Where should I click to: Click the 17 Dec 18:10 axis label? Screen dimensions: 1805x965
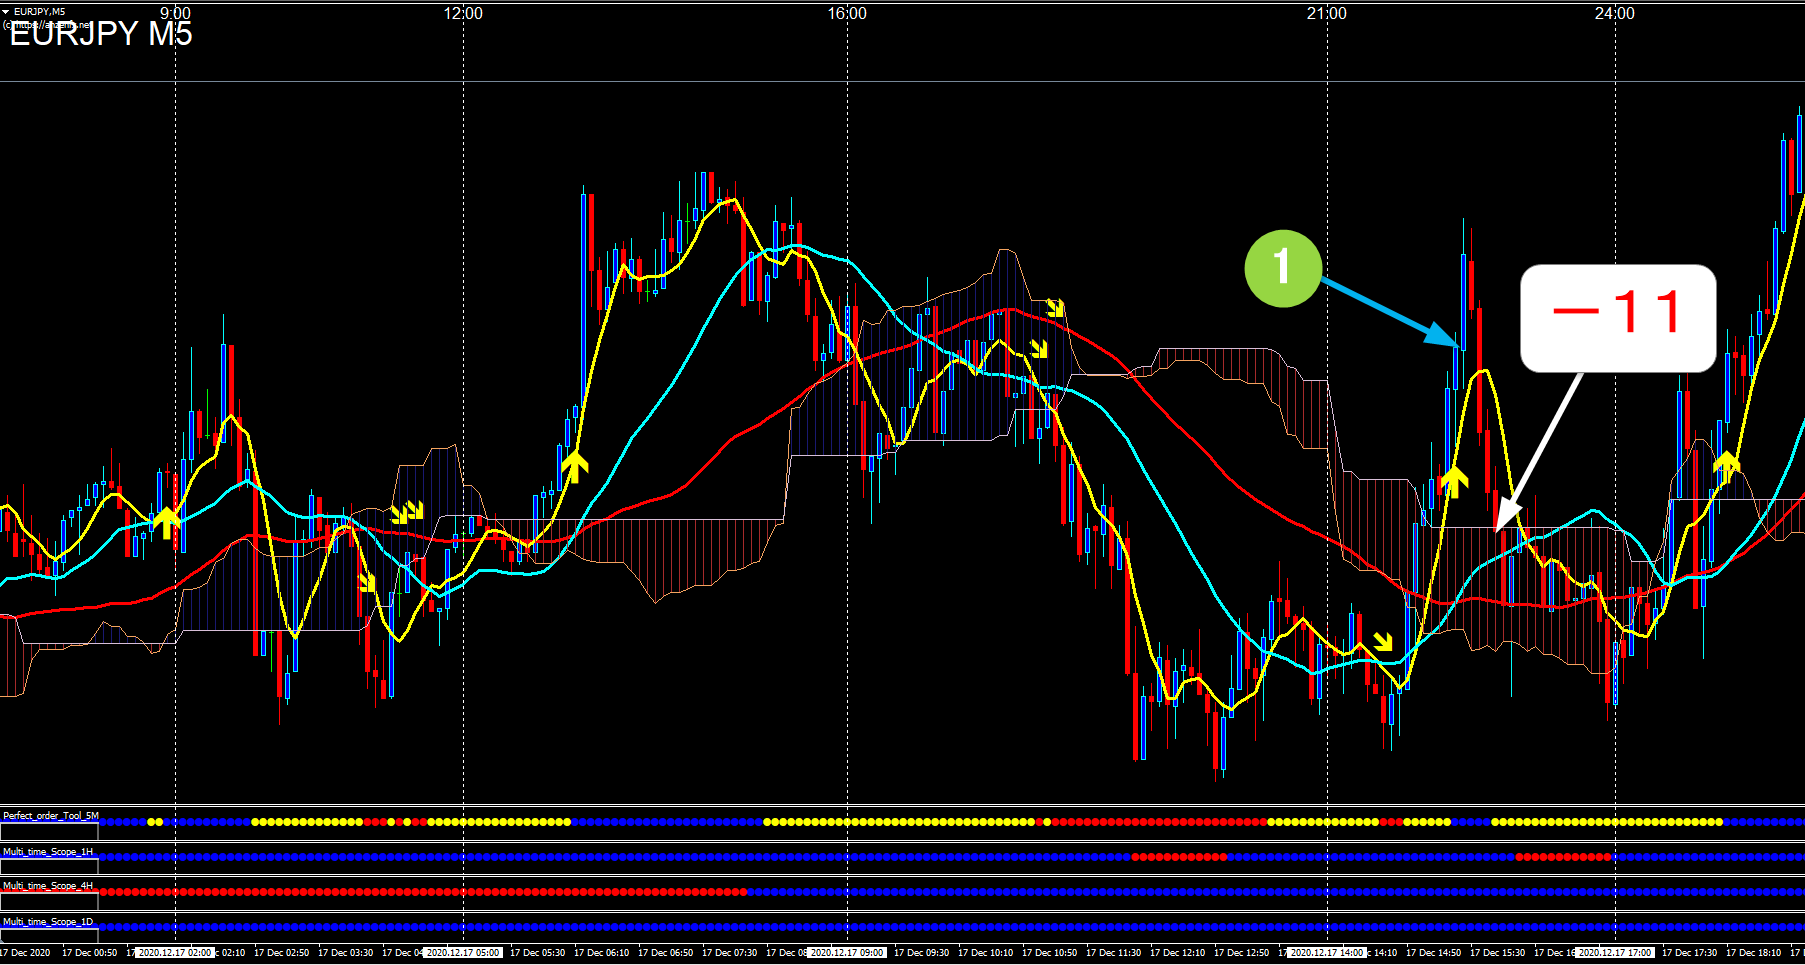(x=1753, y=953)
